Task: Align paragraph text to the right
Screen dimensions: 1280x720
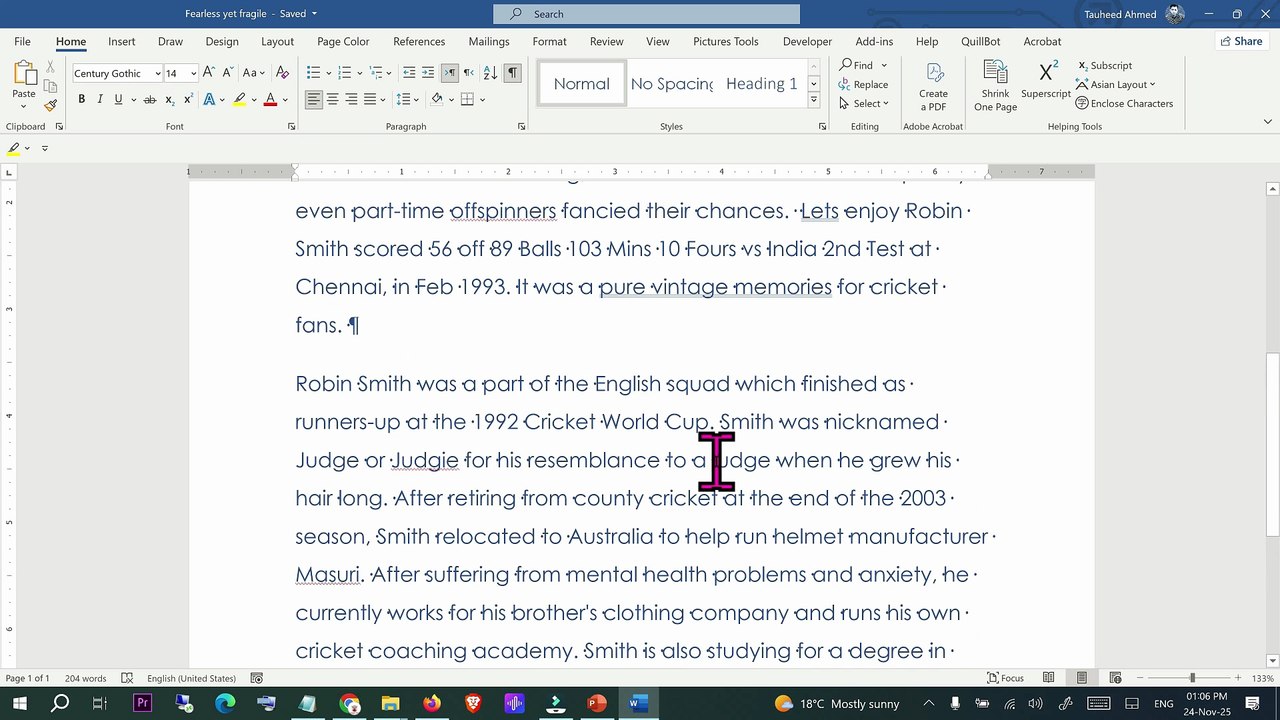Action: coord(352,99)
